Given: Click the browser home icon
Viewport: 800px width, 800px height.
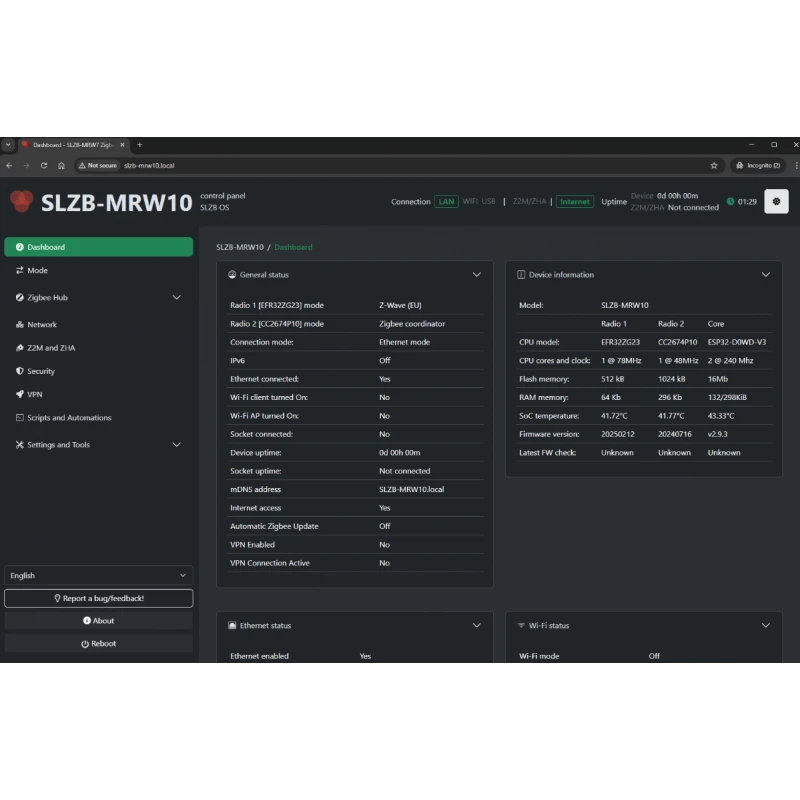Looking at the screenshot, I should [x=62, y=165].
